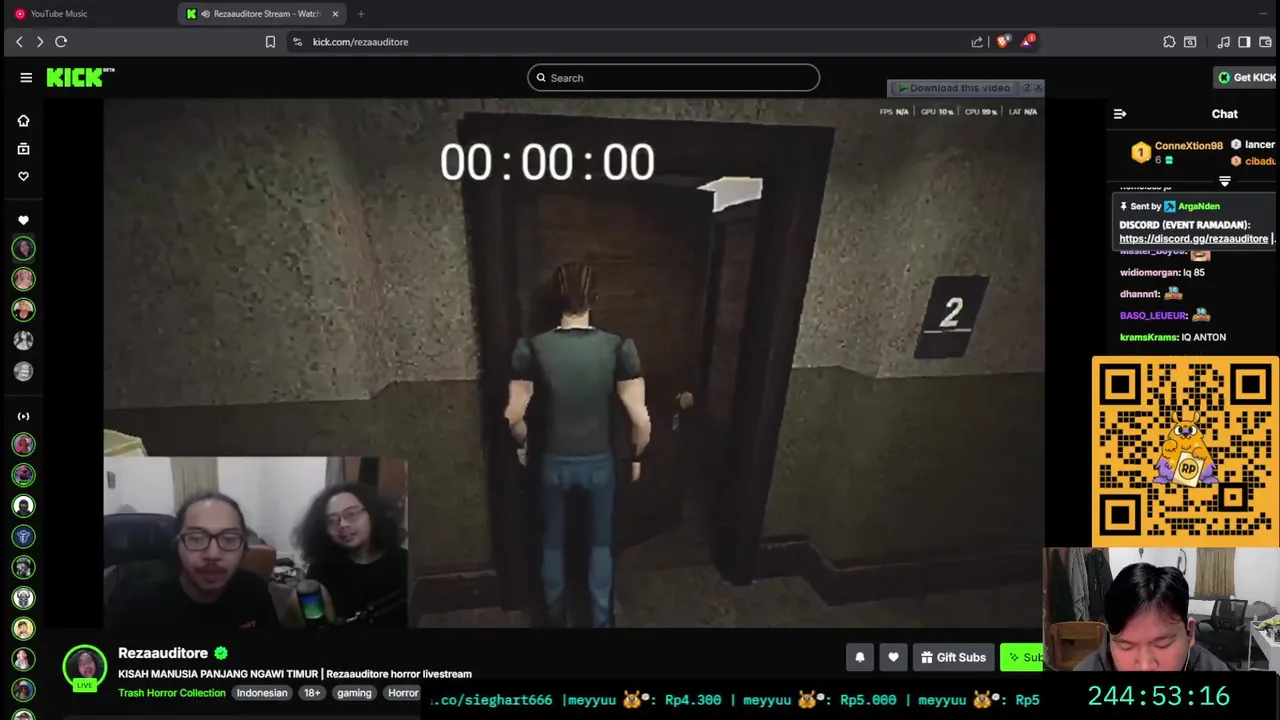
Task: Bookmark this page icon
Action: pos(270,42)
